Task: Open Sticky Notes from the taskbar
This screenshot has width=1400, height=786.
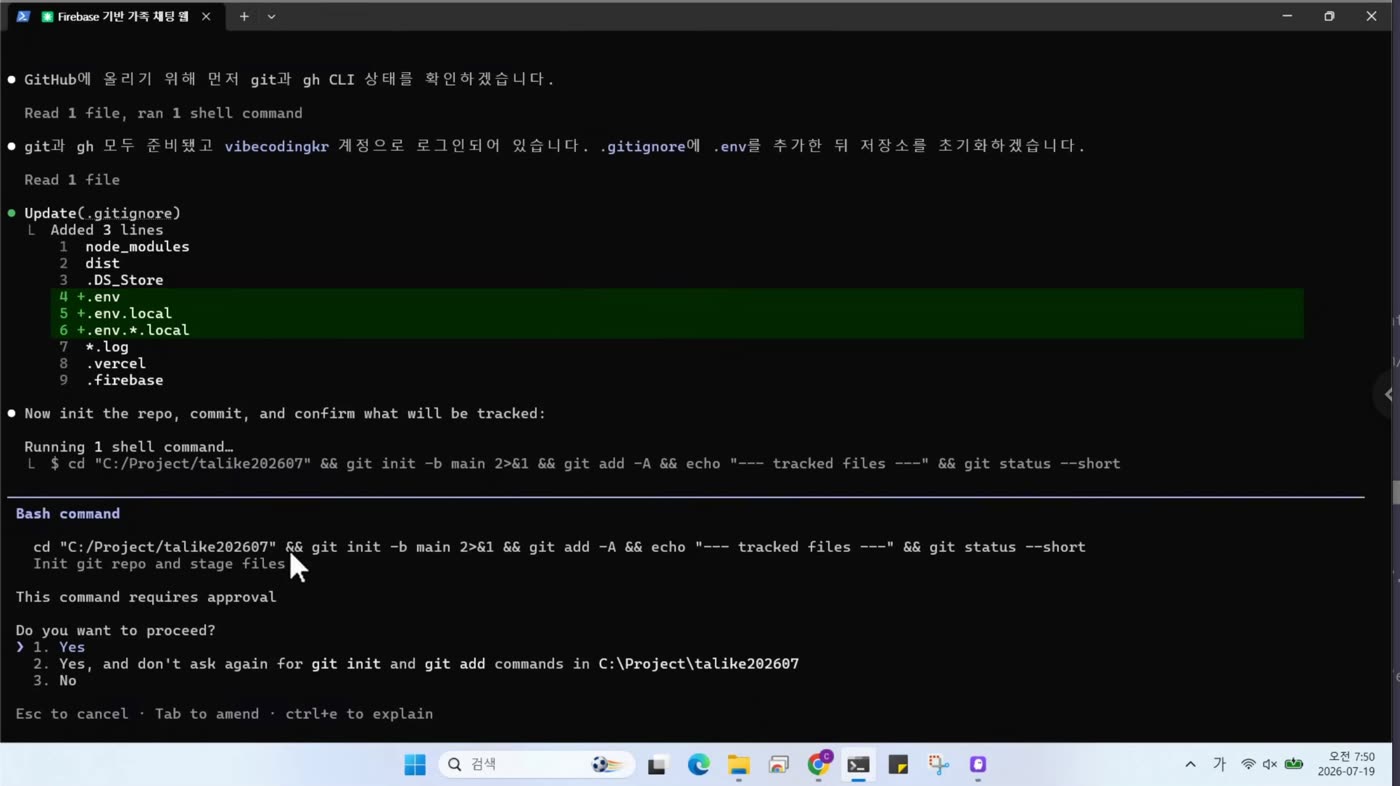Action: (898, 765)
